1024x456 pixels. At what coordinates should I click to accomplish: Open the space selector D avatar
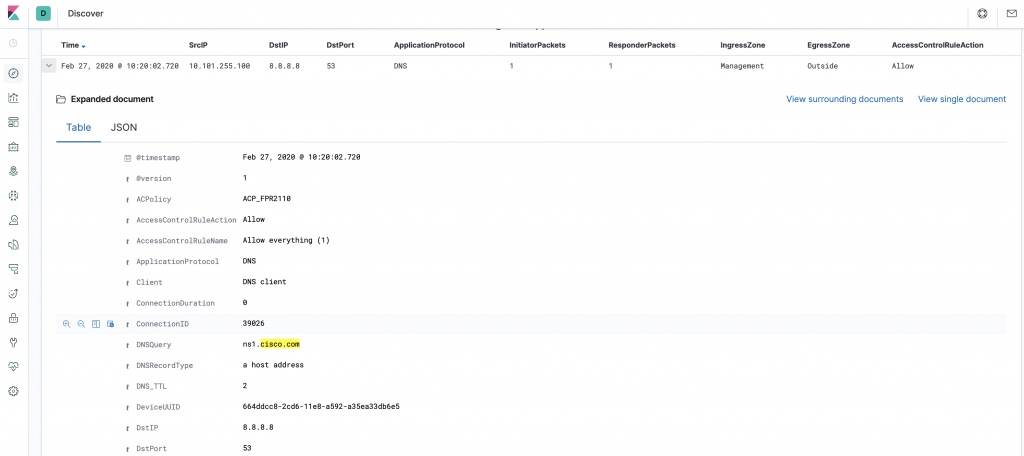pos(43,14)
